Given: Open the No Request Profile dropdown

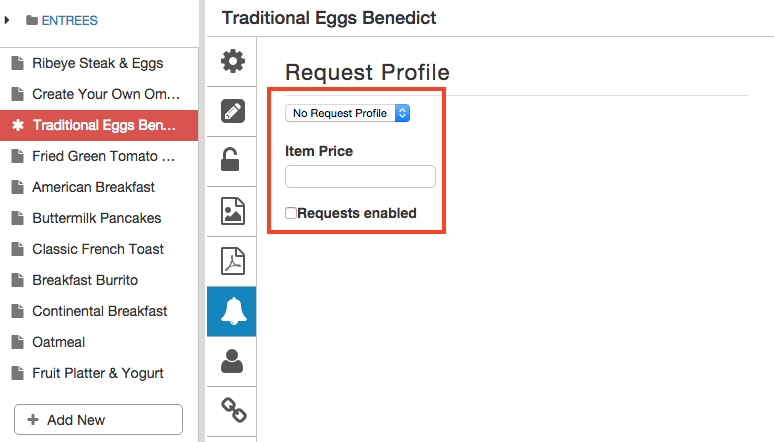Looking at the screenshot, I should tap(348, 113).
